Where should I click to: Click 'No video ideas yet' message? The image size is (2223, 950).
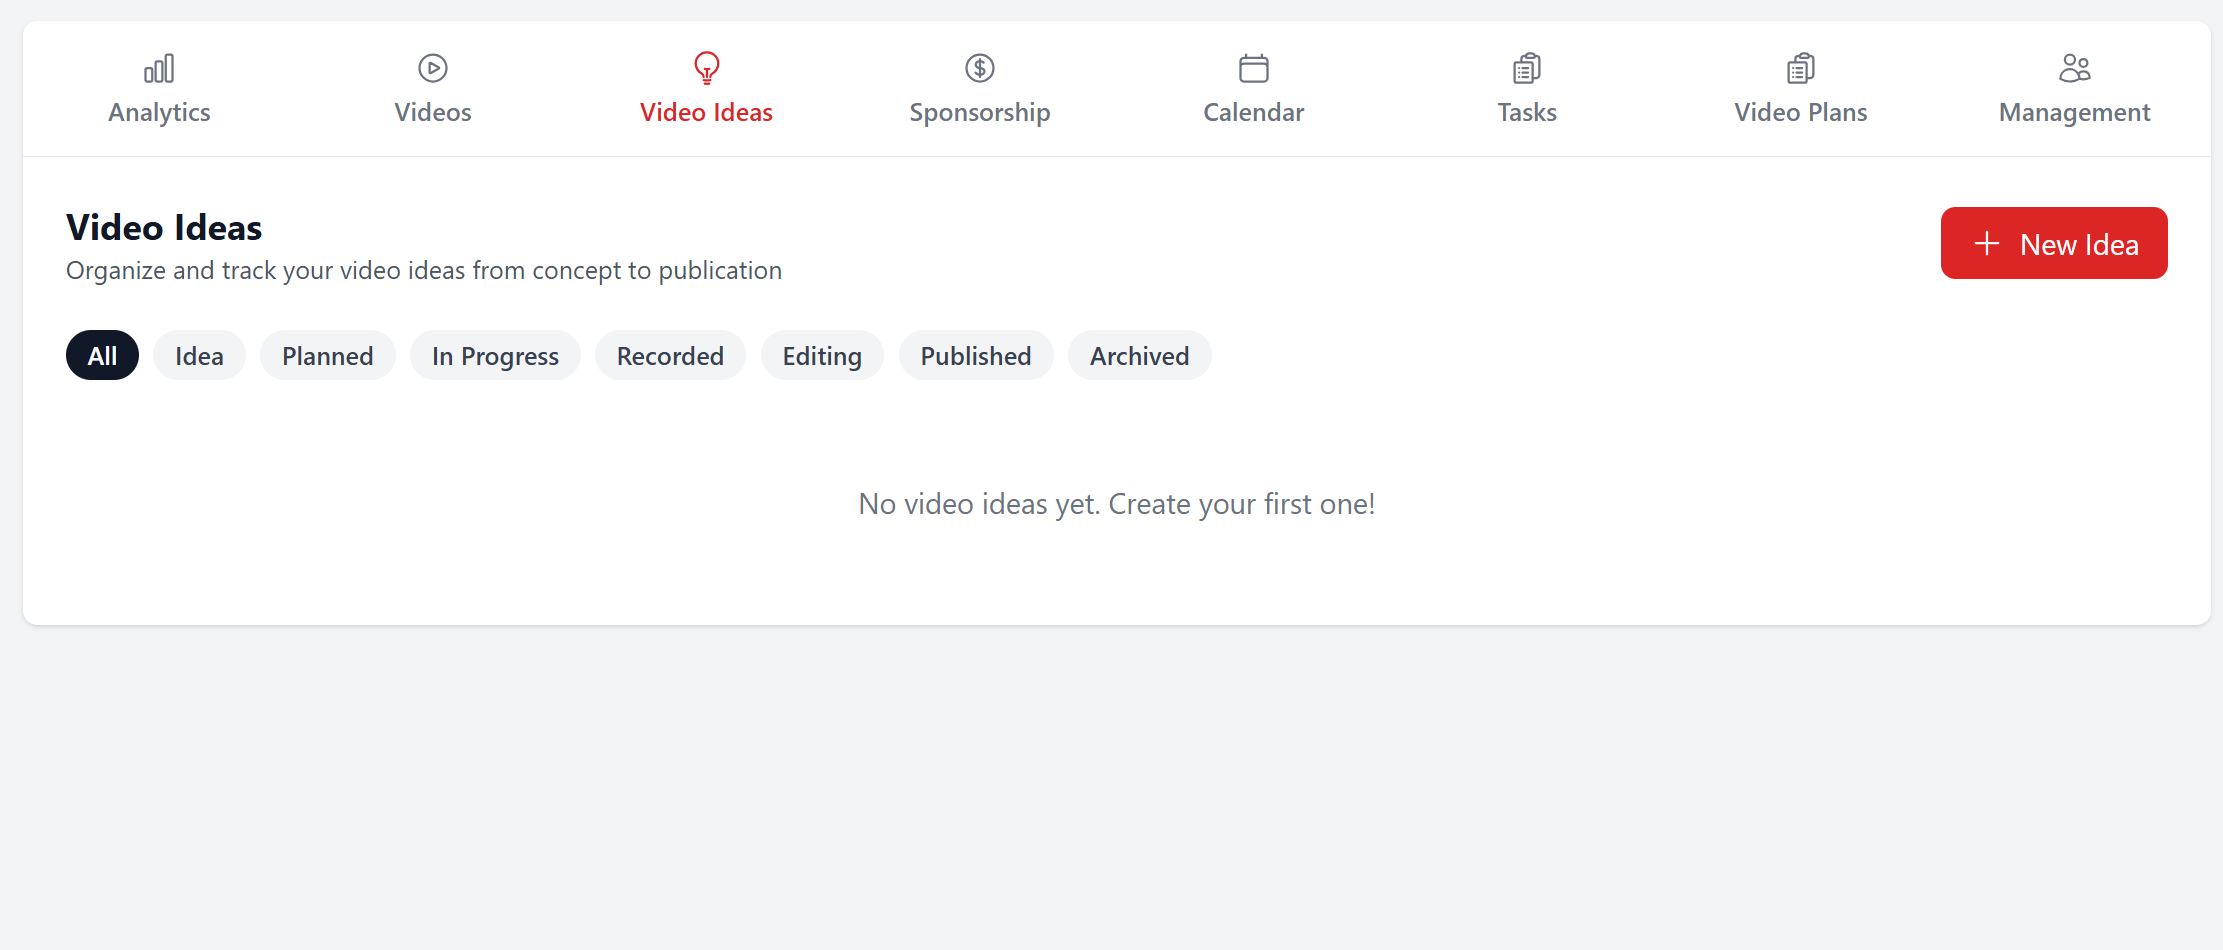1117,504
